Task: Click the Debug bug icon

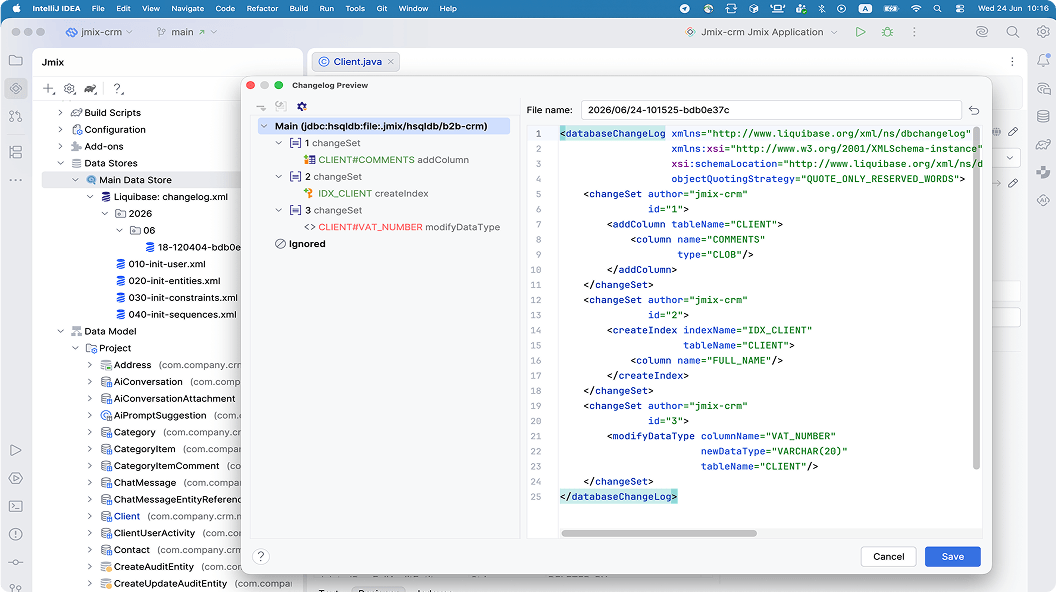Action: click(888, 32)
